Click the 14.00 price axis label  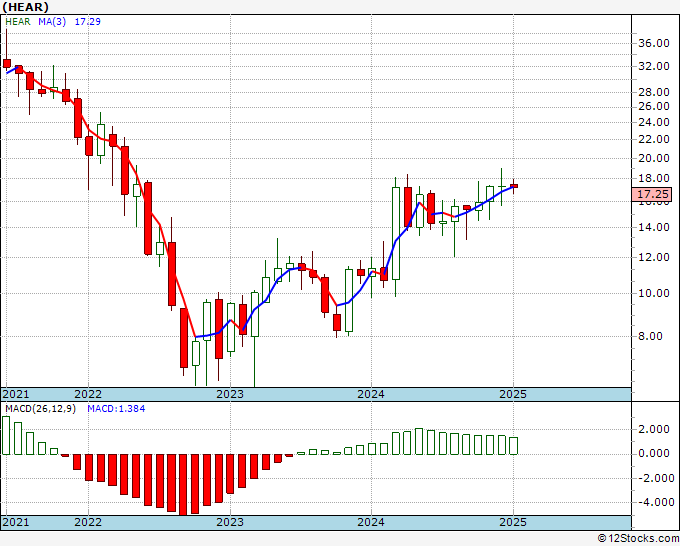654,227
